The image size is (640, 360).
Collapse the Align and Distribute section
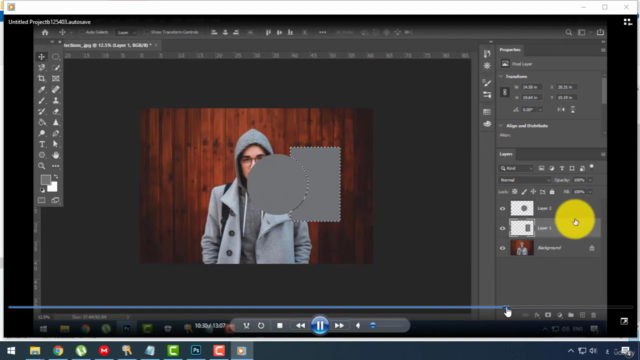tap(501, 125)
